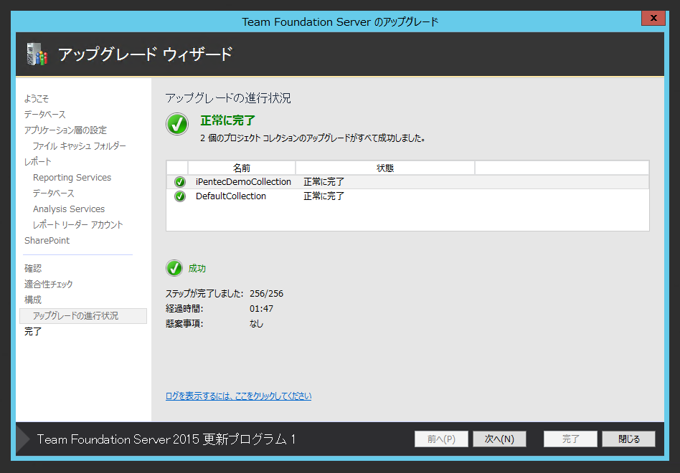Open アプリケーション層の設定 step
The image size is (680, 473).
coord(65,130)
